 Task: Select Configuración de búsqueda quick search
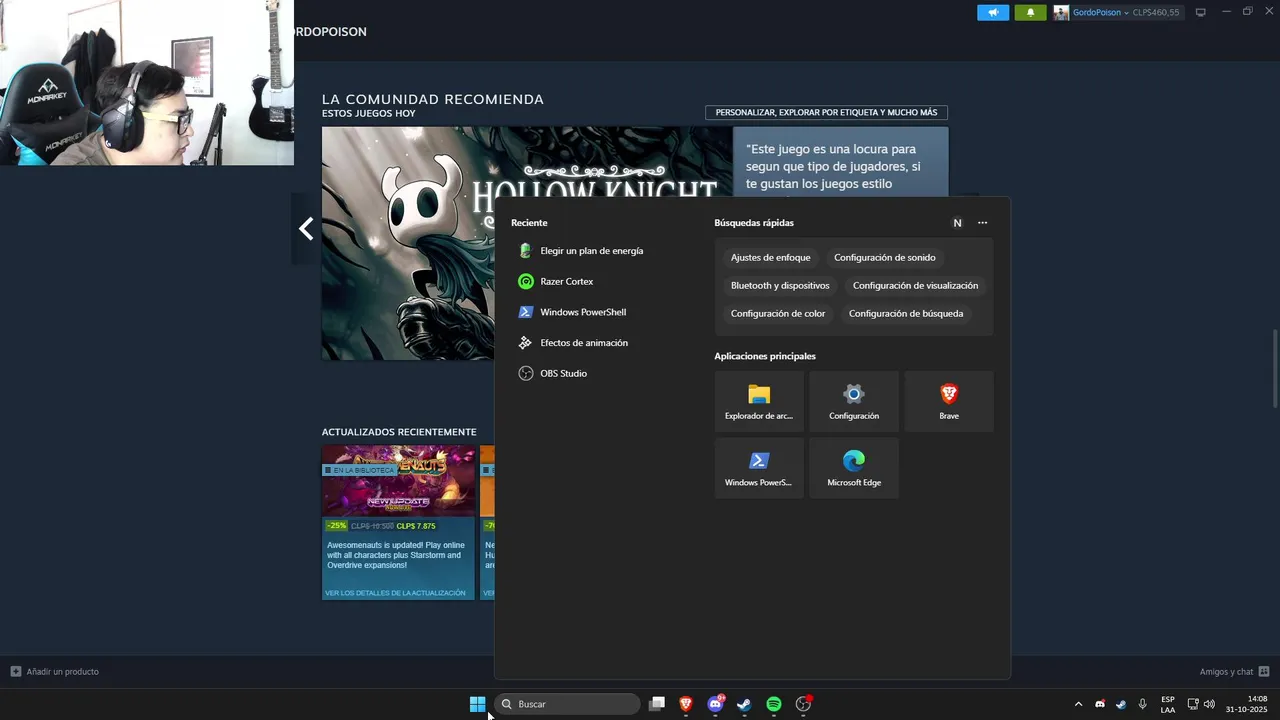pos(906,314)
